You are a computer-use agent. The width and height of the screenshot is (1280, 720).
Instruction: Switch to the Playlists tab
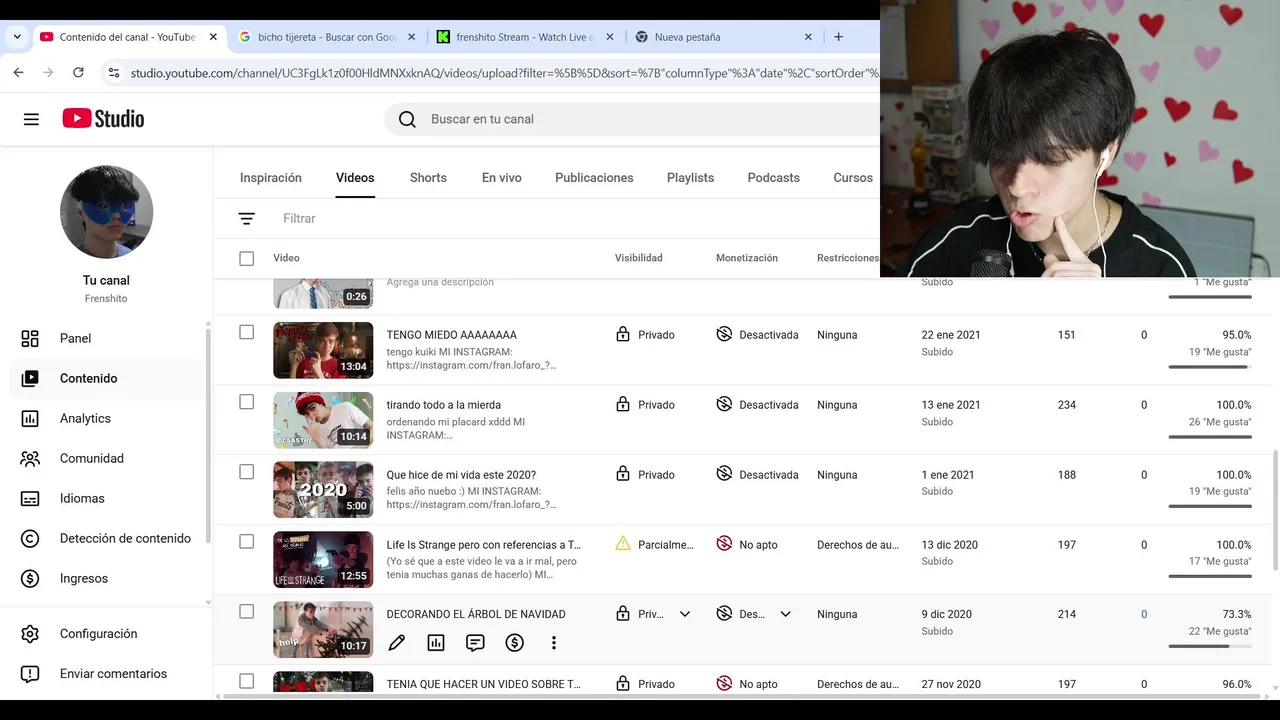click(690, 178)
